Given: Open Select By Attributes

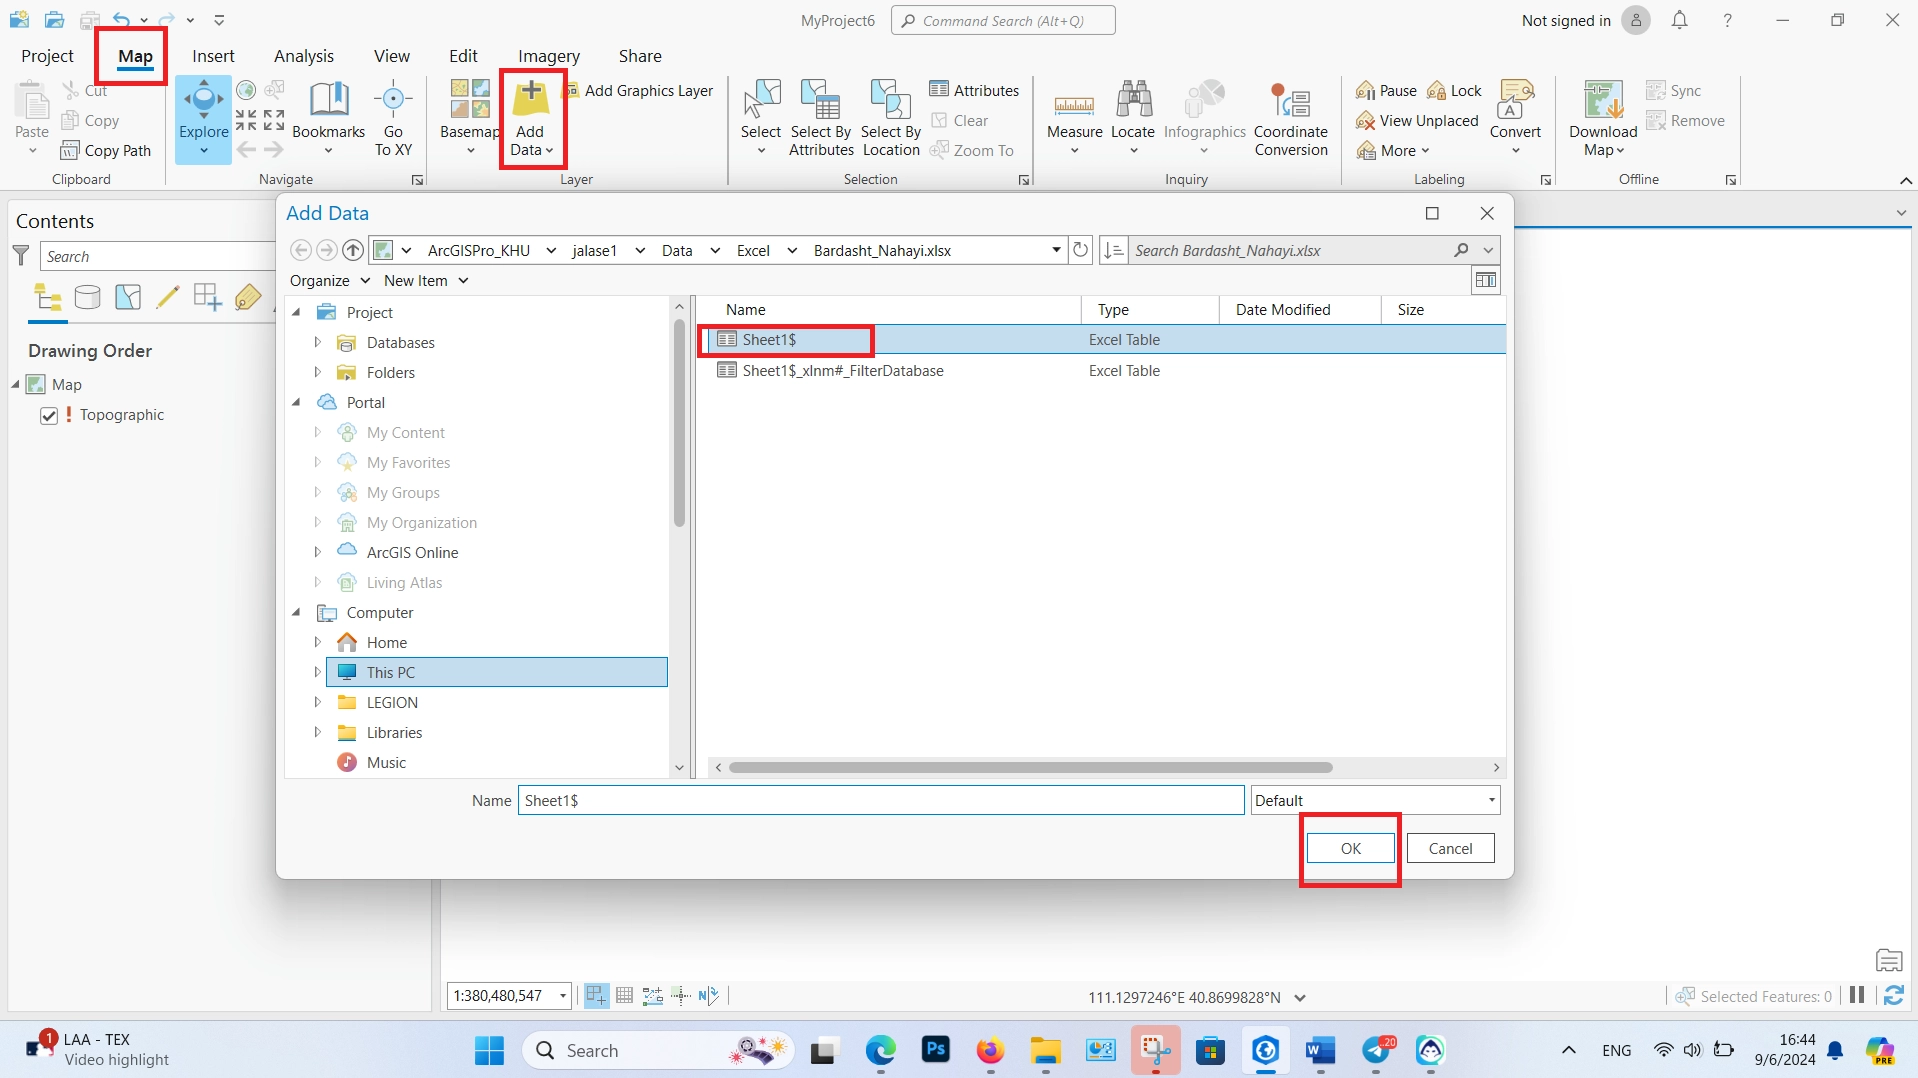Looking at the screenshot, I should [x=821, y=118].
